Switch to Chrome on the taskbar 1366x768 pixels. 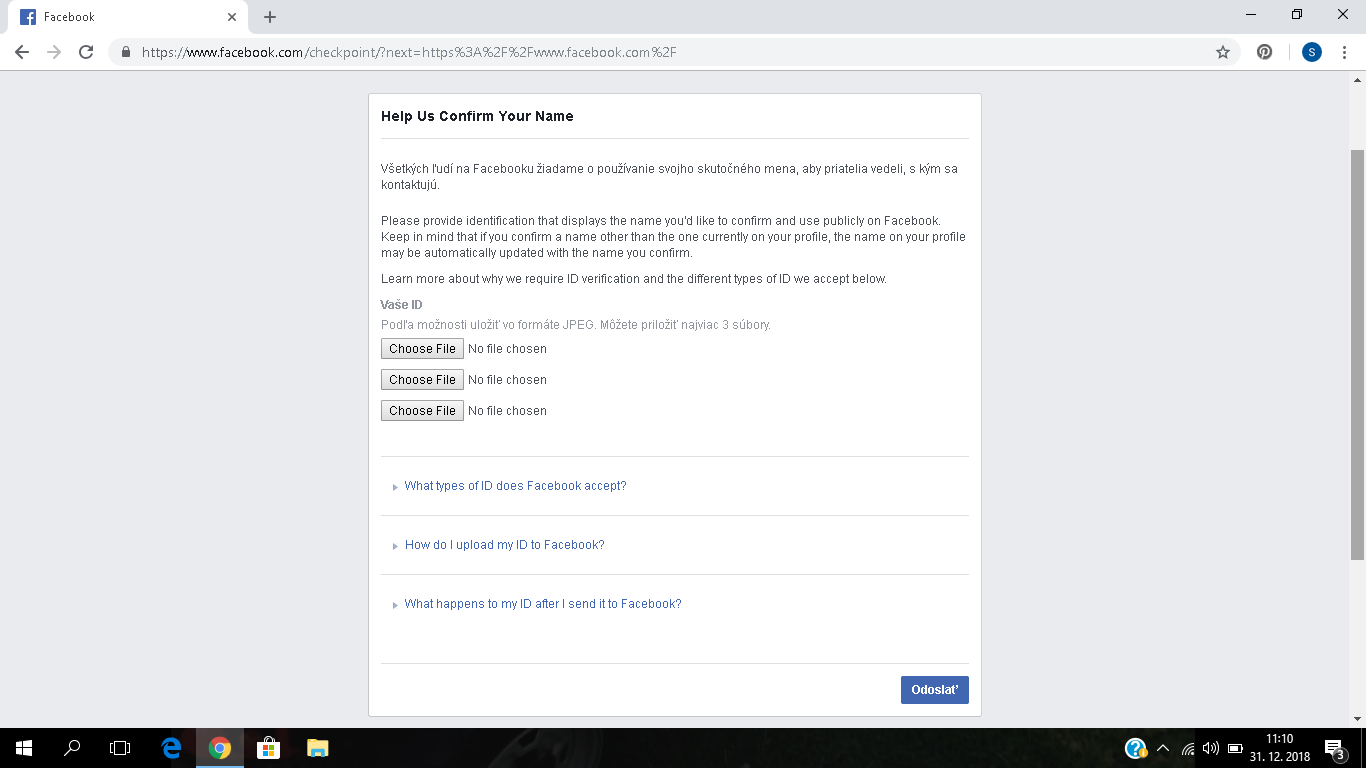(x=220, y=748)
